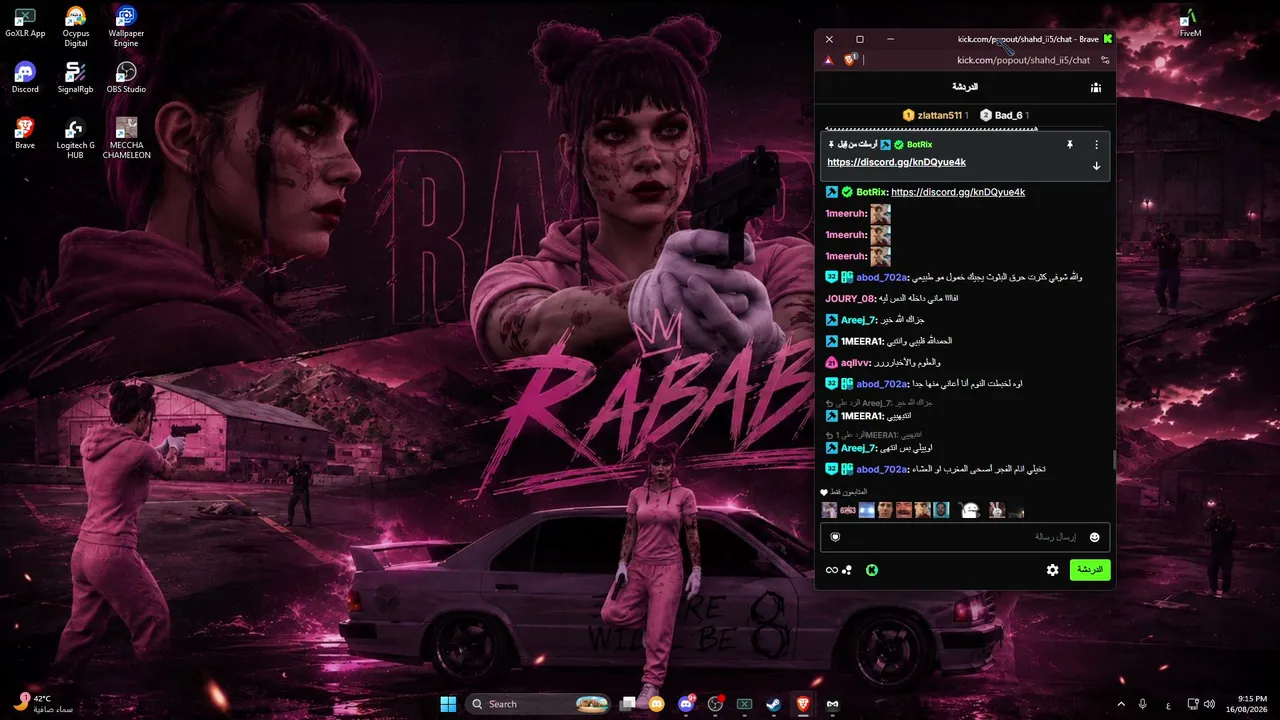Click the infinity icon below message box
This screenshot has height=720, width=1280.
click(831, 570)
